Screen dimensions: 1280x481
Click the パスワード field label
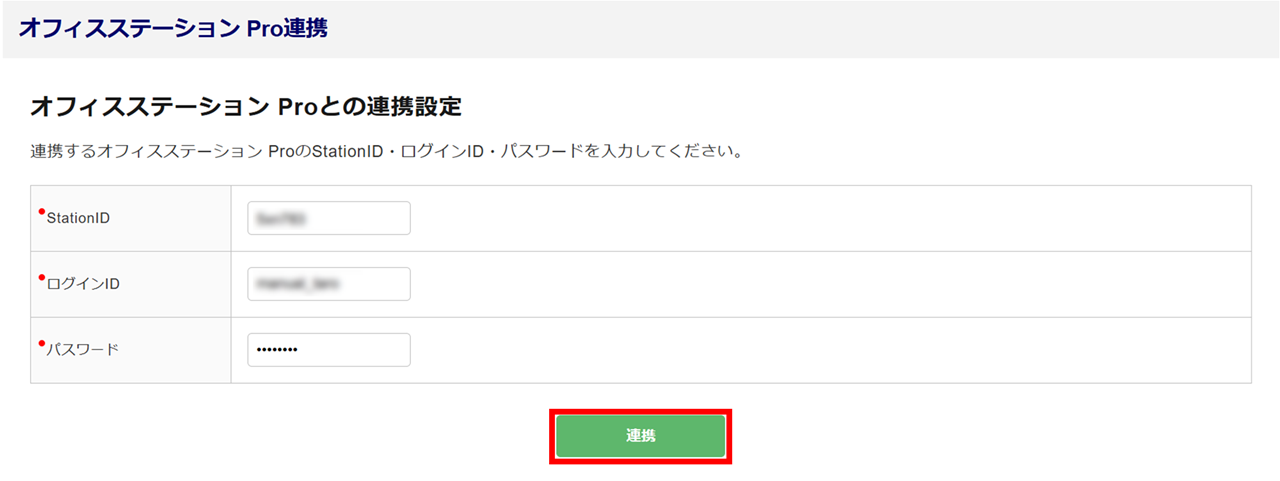pyautogui.click(x=82, y=350)
